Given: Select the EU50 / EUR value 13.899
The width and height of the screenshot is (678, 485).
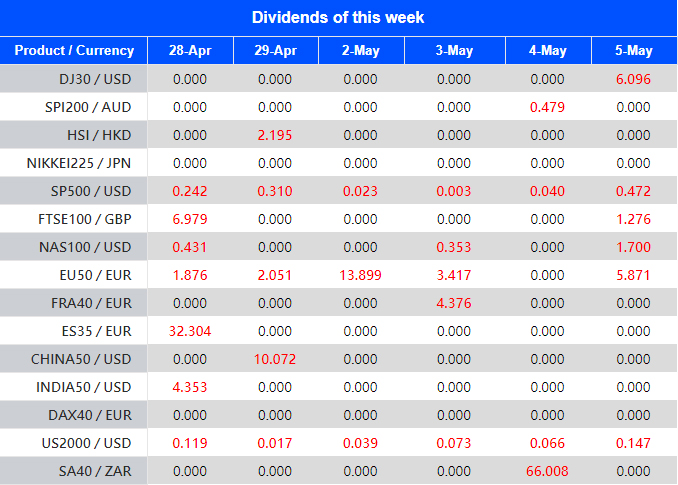Looking at the screenshot, I should point(362,275).
